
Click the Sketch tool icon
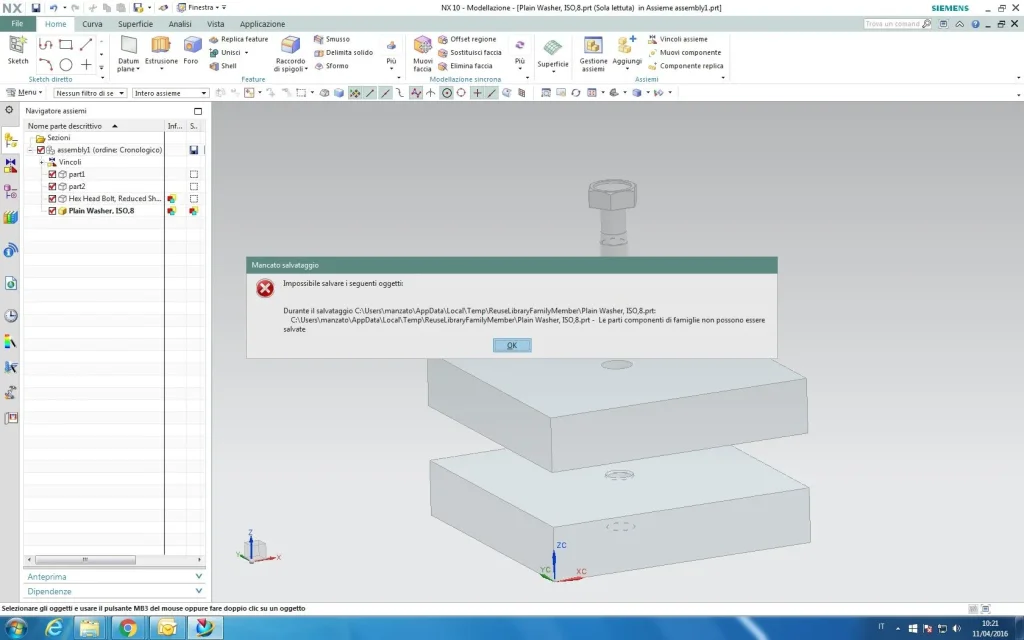[18, 46]
